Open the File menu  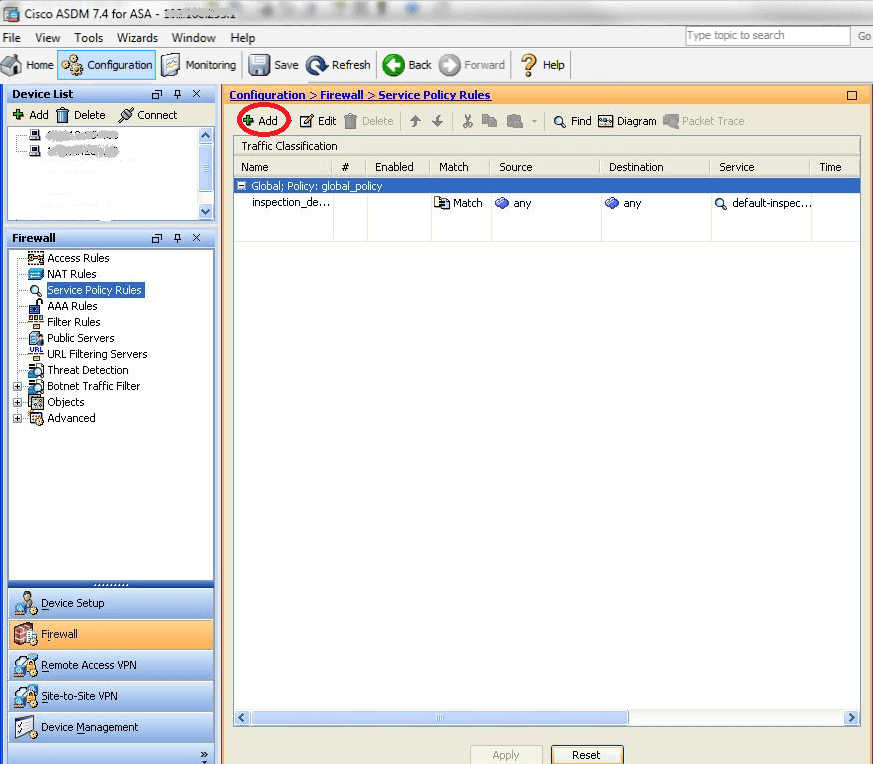pyautogui.click(x=12, y=38)
